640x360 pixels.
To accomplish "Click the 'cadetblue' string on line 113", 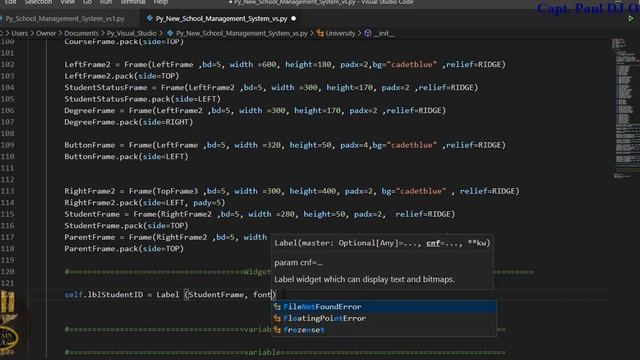I will tap(421, 191).
